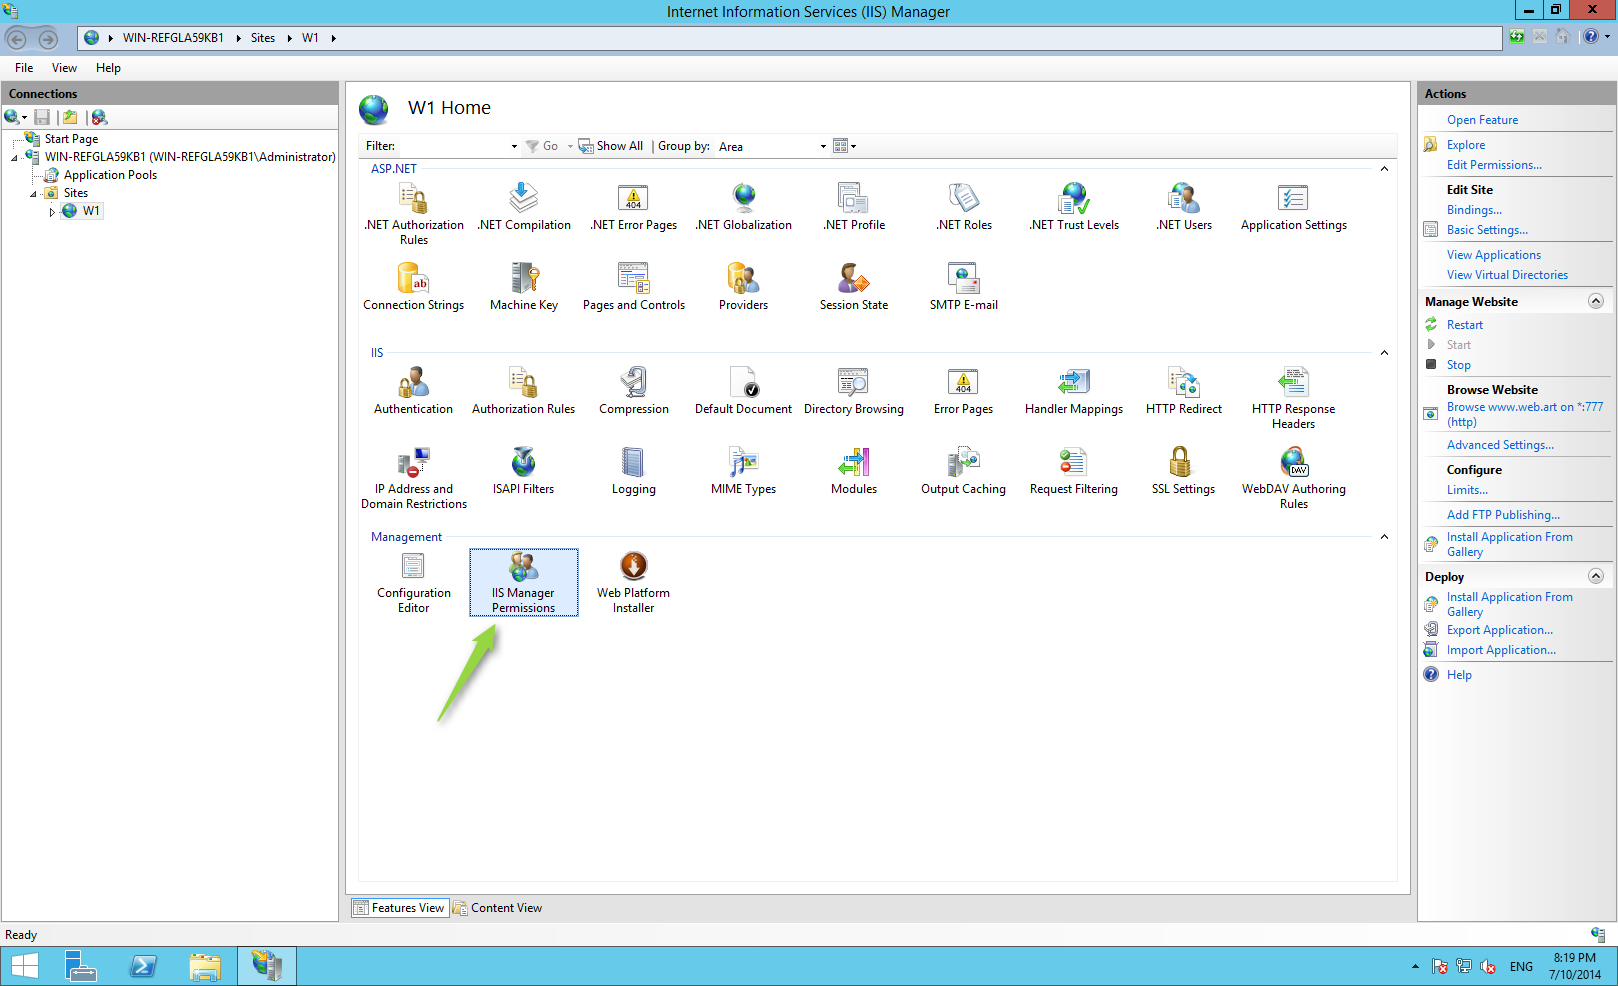Open IP Address and Domain Restrictions
The height and width of the screenshot is (986, 1618).
[x=414, y=478]
